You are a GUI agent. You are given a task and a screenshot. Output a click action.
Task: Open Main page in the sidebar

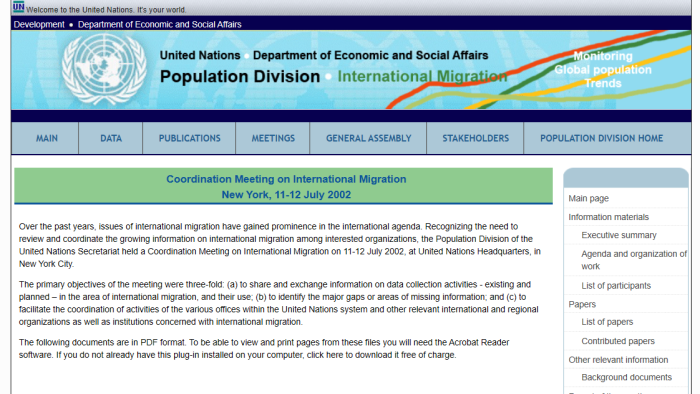tap(588, 199)
